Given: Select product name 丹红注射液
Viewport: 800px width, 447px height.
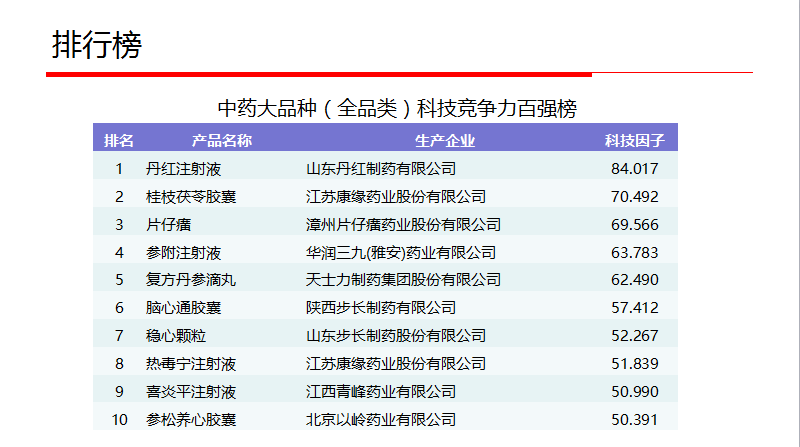Looking at the screenshot, I should click(x=183, y=168).
